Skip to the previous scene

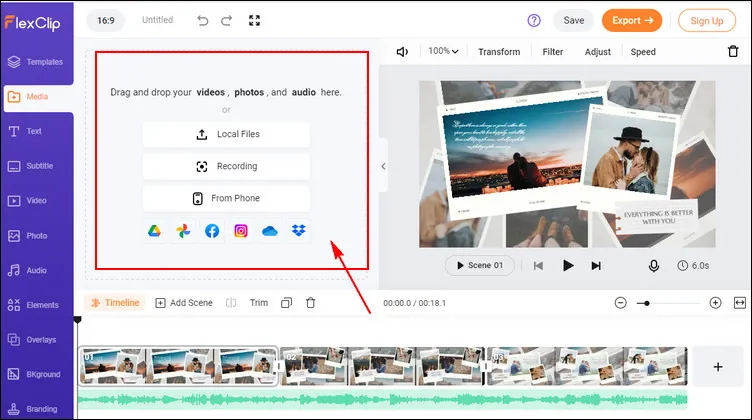coord(538,266)
